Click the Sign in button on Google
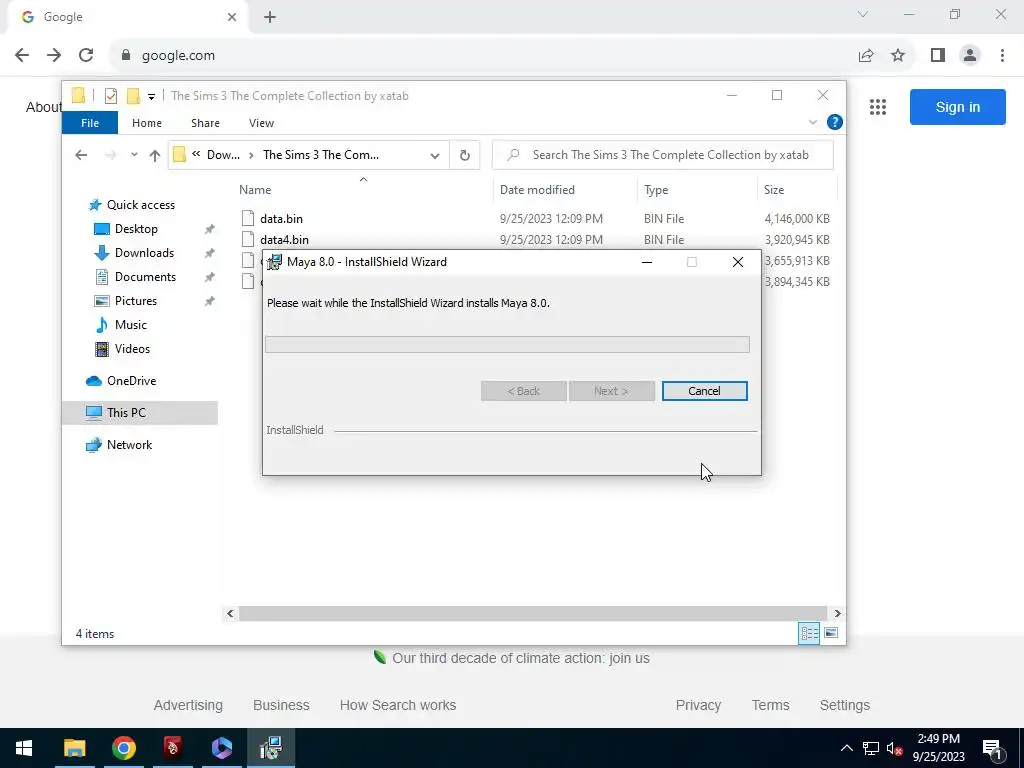Screen dimensions: 1024x768 957,107
